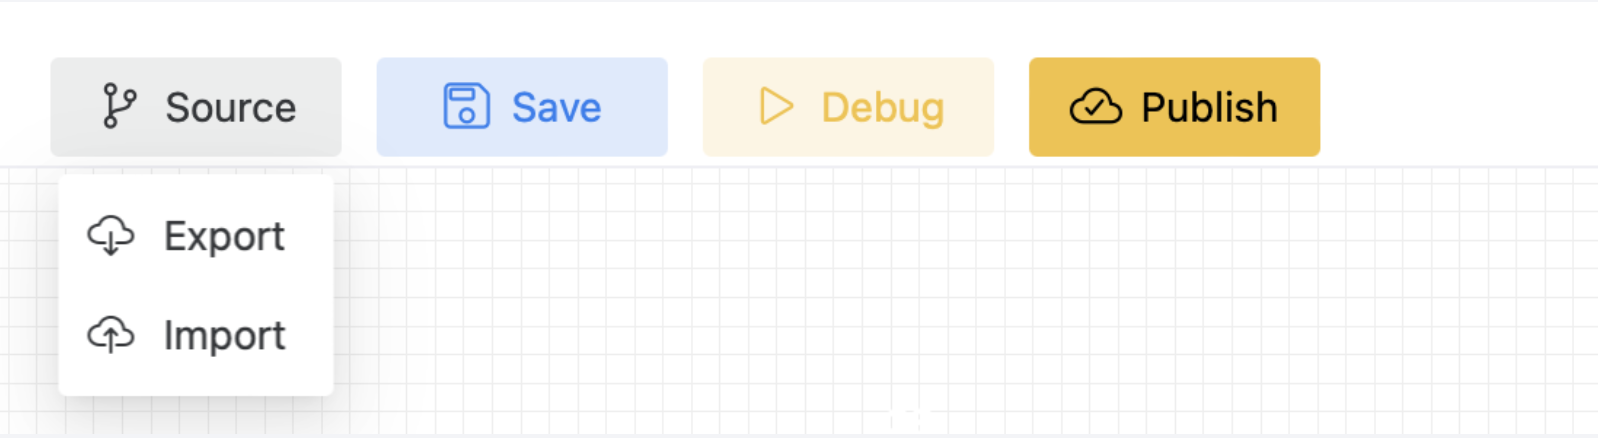The height and width of the screenshot is (438, 1598).
Task: Save the current workflow
Action: pos(522,107)
